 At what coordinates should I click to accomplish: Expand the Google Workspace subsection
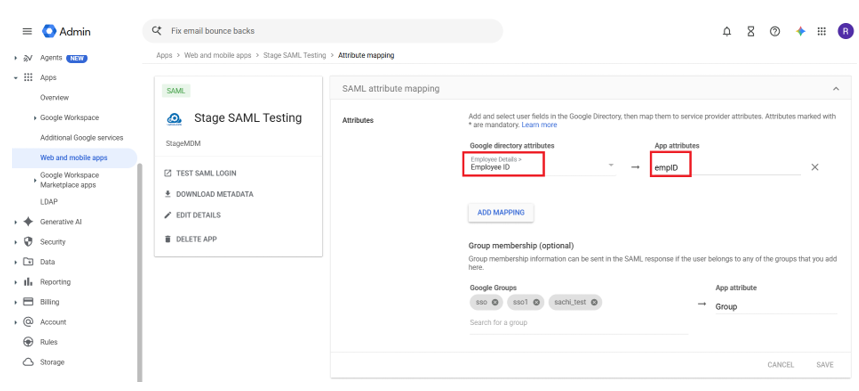pos(35,118)
